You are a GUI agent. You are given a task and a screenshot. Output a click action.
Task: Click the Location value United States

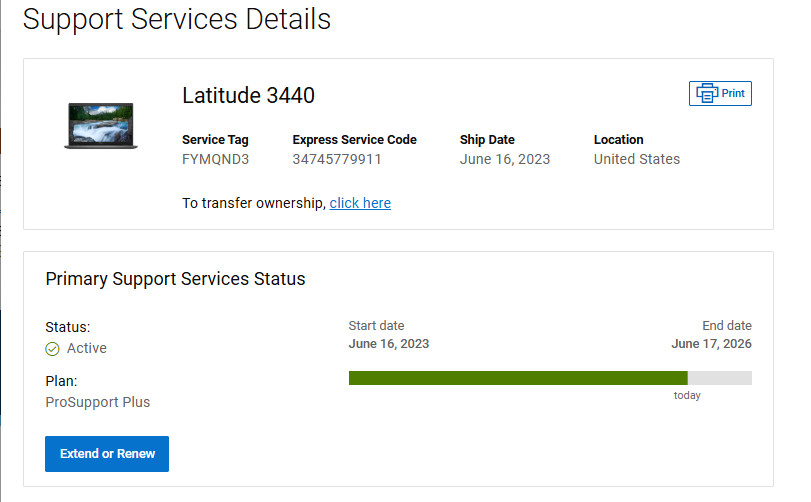637,159
